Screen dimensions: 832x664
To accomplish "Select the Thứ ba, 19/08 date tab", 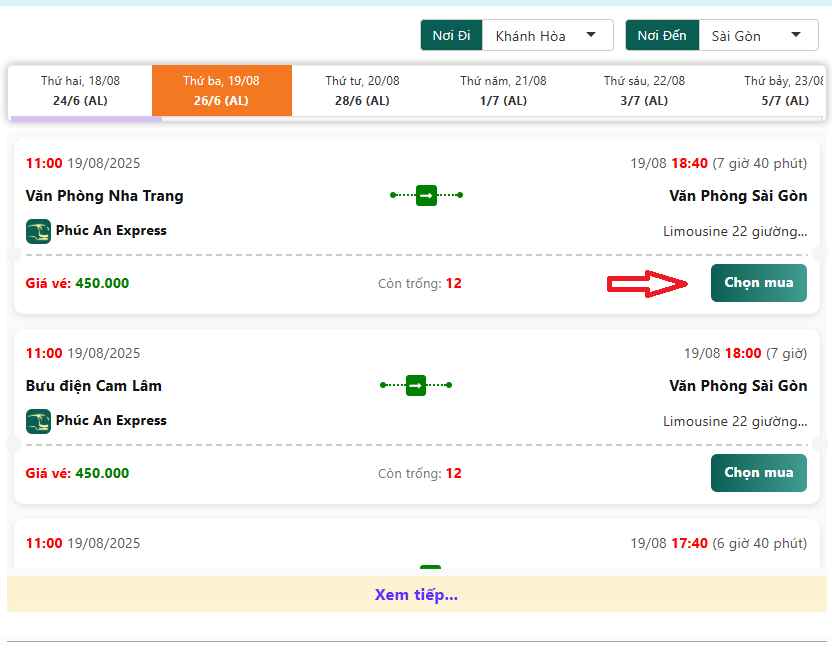I will tap(222, 90).
